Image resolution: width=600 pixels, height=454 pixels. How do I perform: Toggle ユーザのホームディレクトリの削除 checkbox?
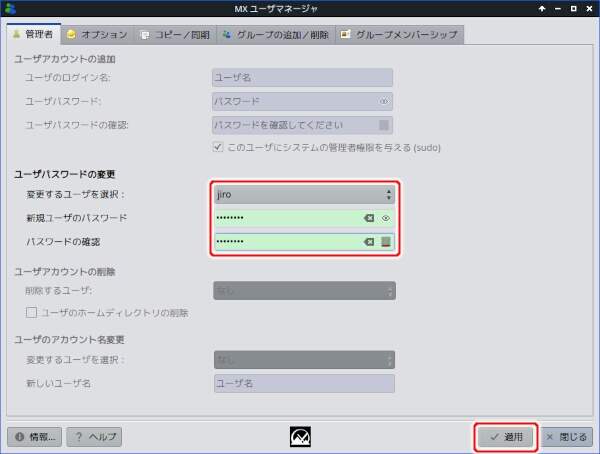click(31, 313)
